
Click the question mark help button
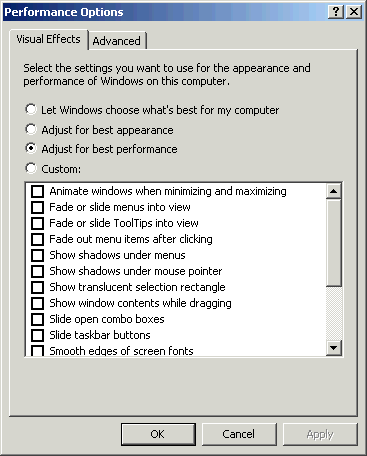pos(336,12)
